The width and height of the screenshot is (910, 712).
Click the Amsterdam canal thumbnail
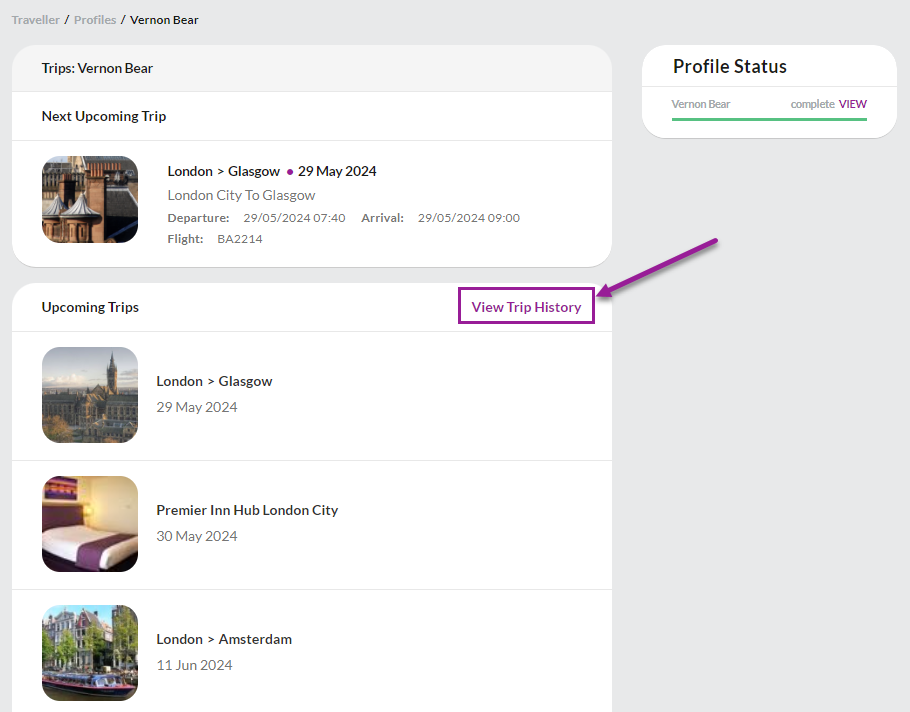pos(90,653)
